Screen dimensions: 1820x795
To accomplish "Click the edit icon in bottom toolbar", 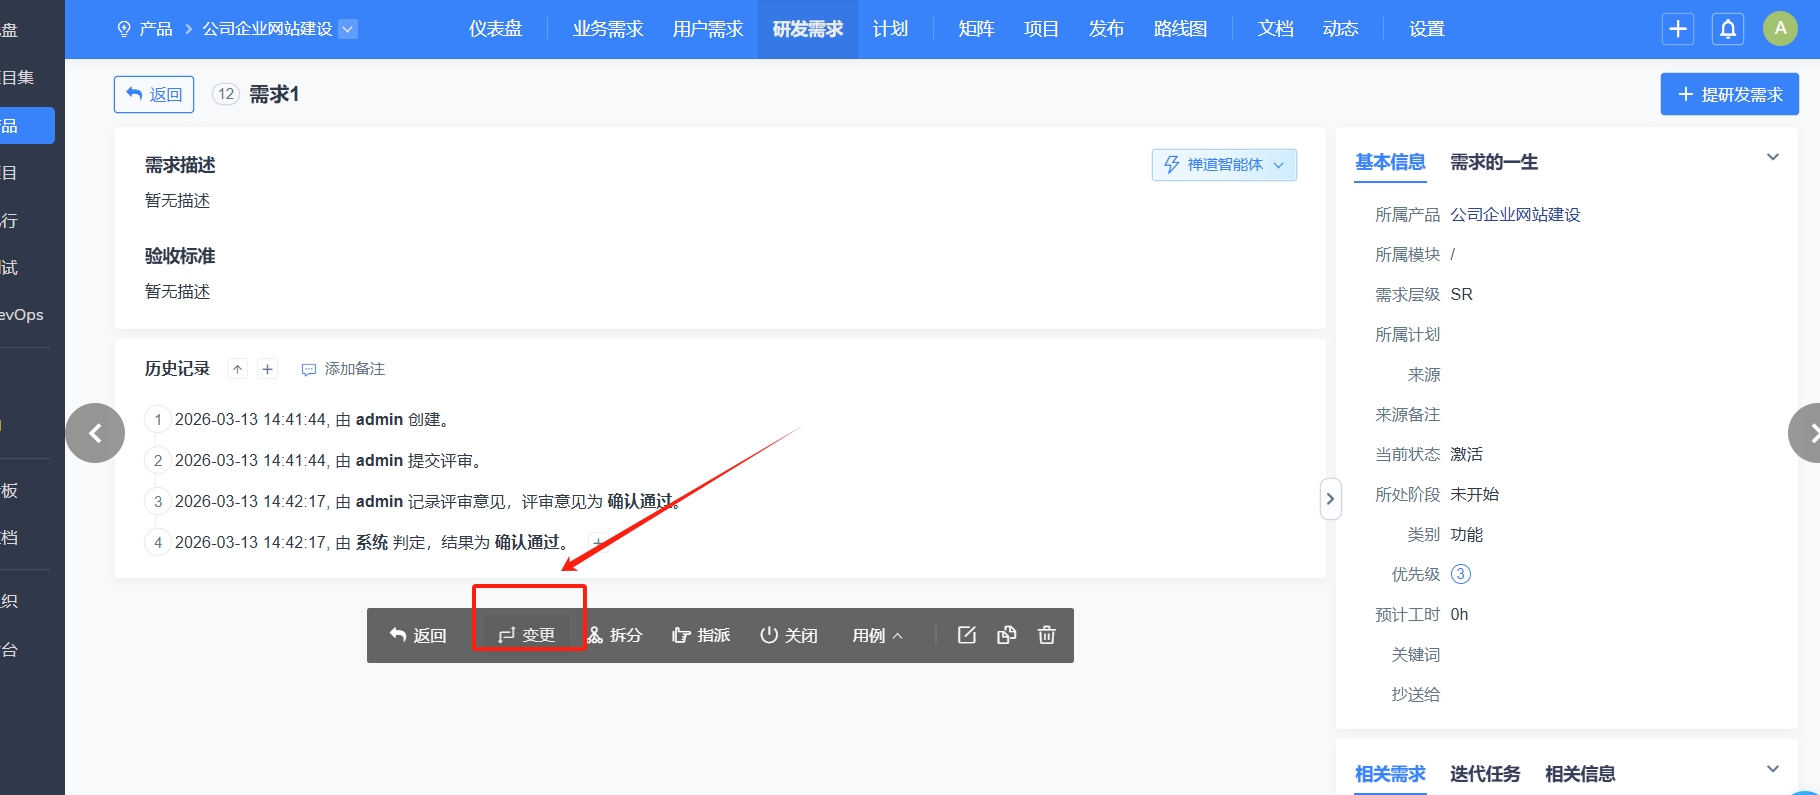I will (x=966, y=635).
